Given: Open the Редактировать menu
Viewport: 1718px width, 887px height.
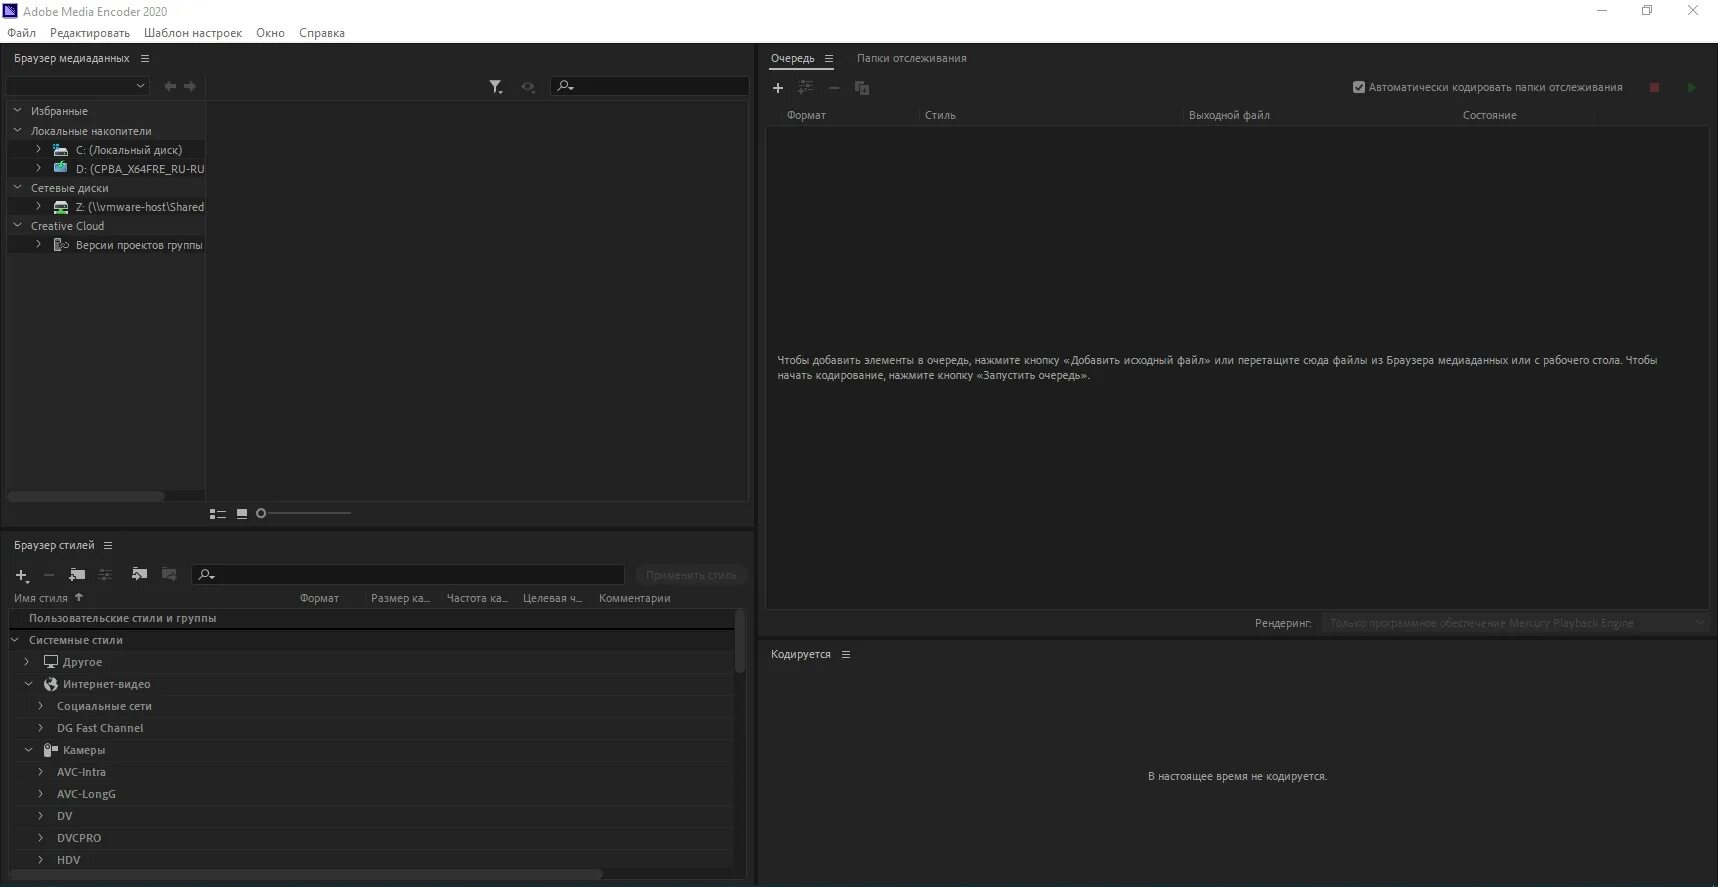Looking at the screenshot, I should 90,33.
